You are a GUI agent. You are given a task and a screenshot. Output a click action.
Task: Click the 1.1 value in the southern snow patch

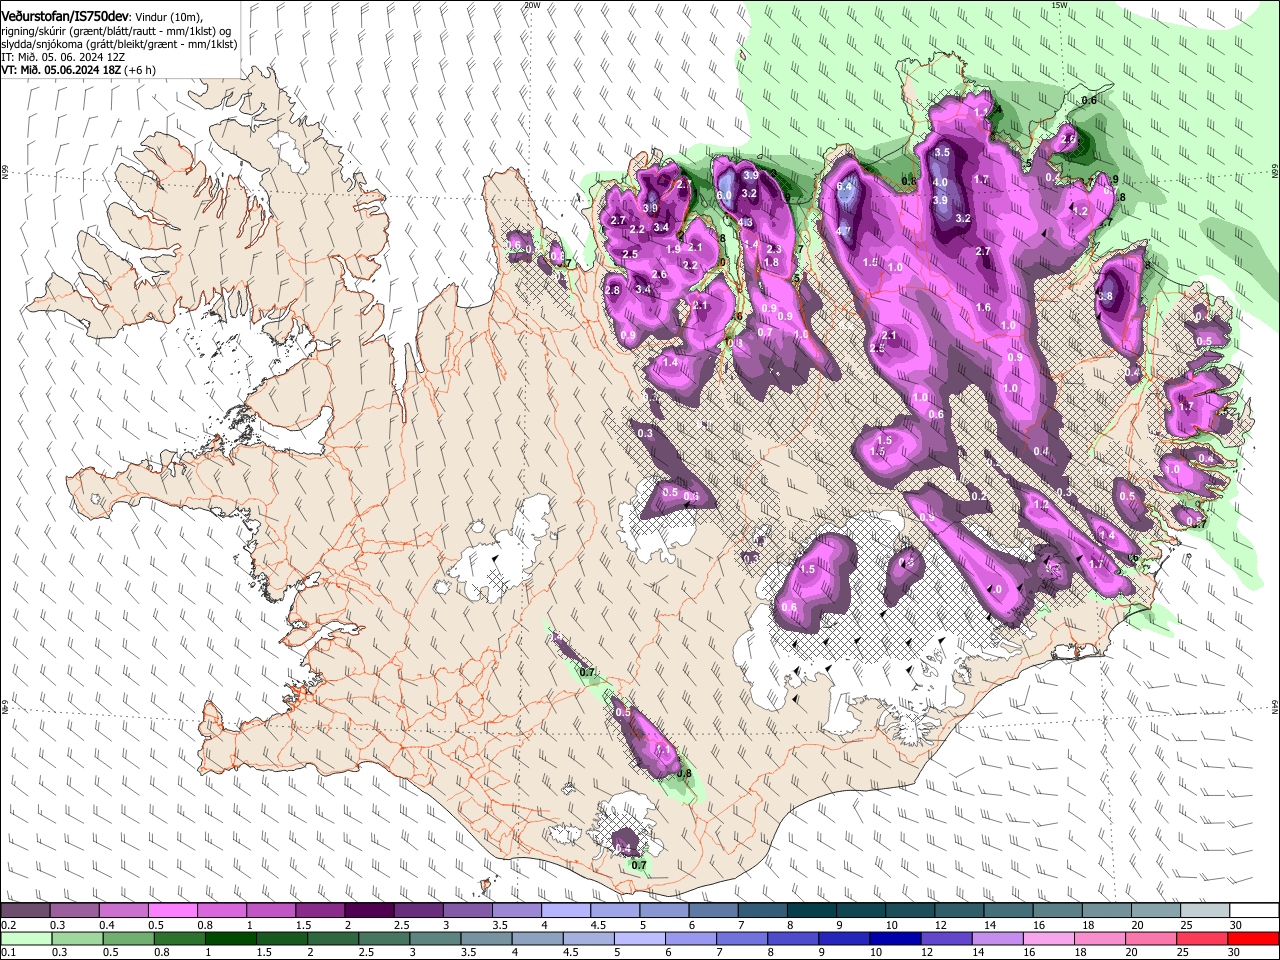pyautogui.click(x=661, y=749)
